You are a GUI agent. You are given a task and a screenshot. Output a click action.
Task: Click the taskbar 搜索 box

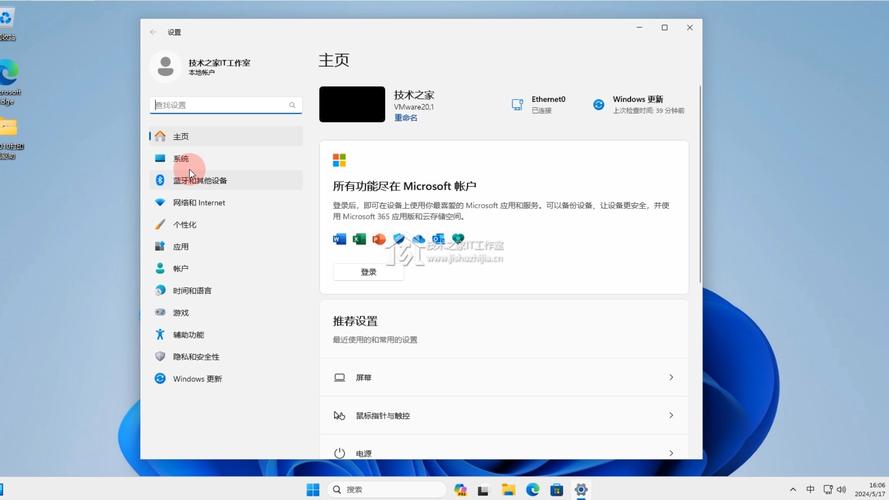[x=387, y=489]
